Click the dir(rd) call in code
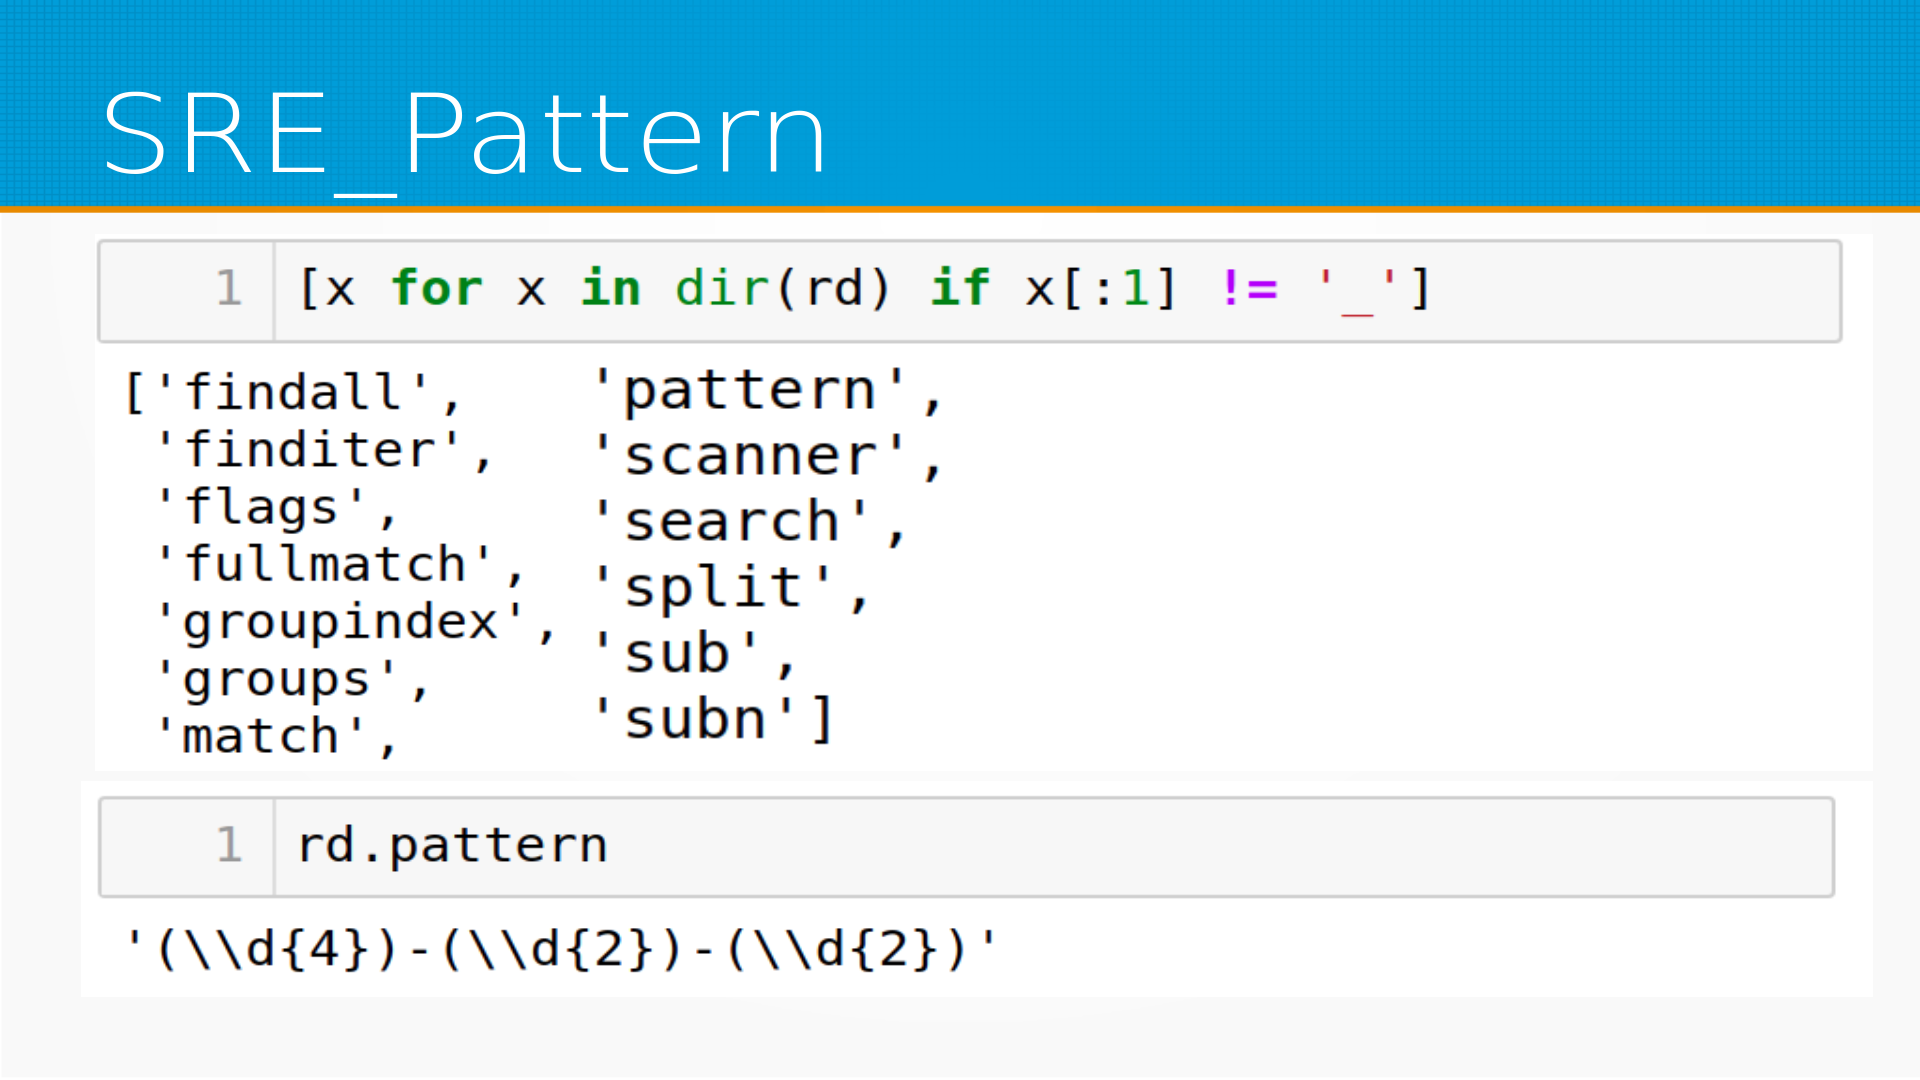This screenshot has height=1080, width=1920. coord(782,289)
